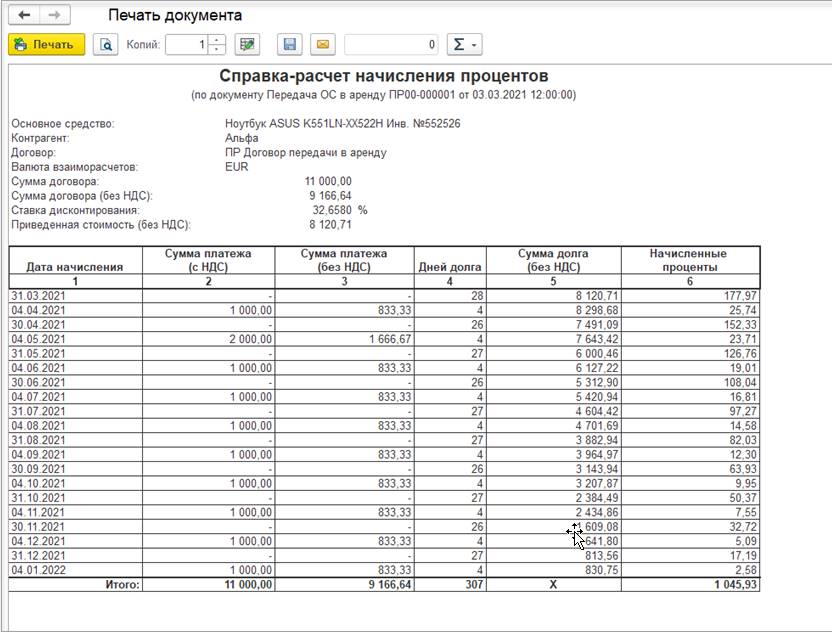Viewport: 832px width, 632px height.
Task: Select debt amount 6 000,46
Action: [x=553, y=353]
